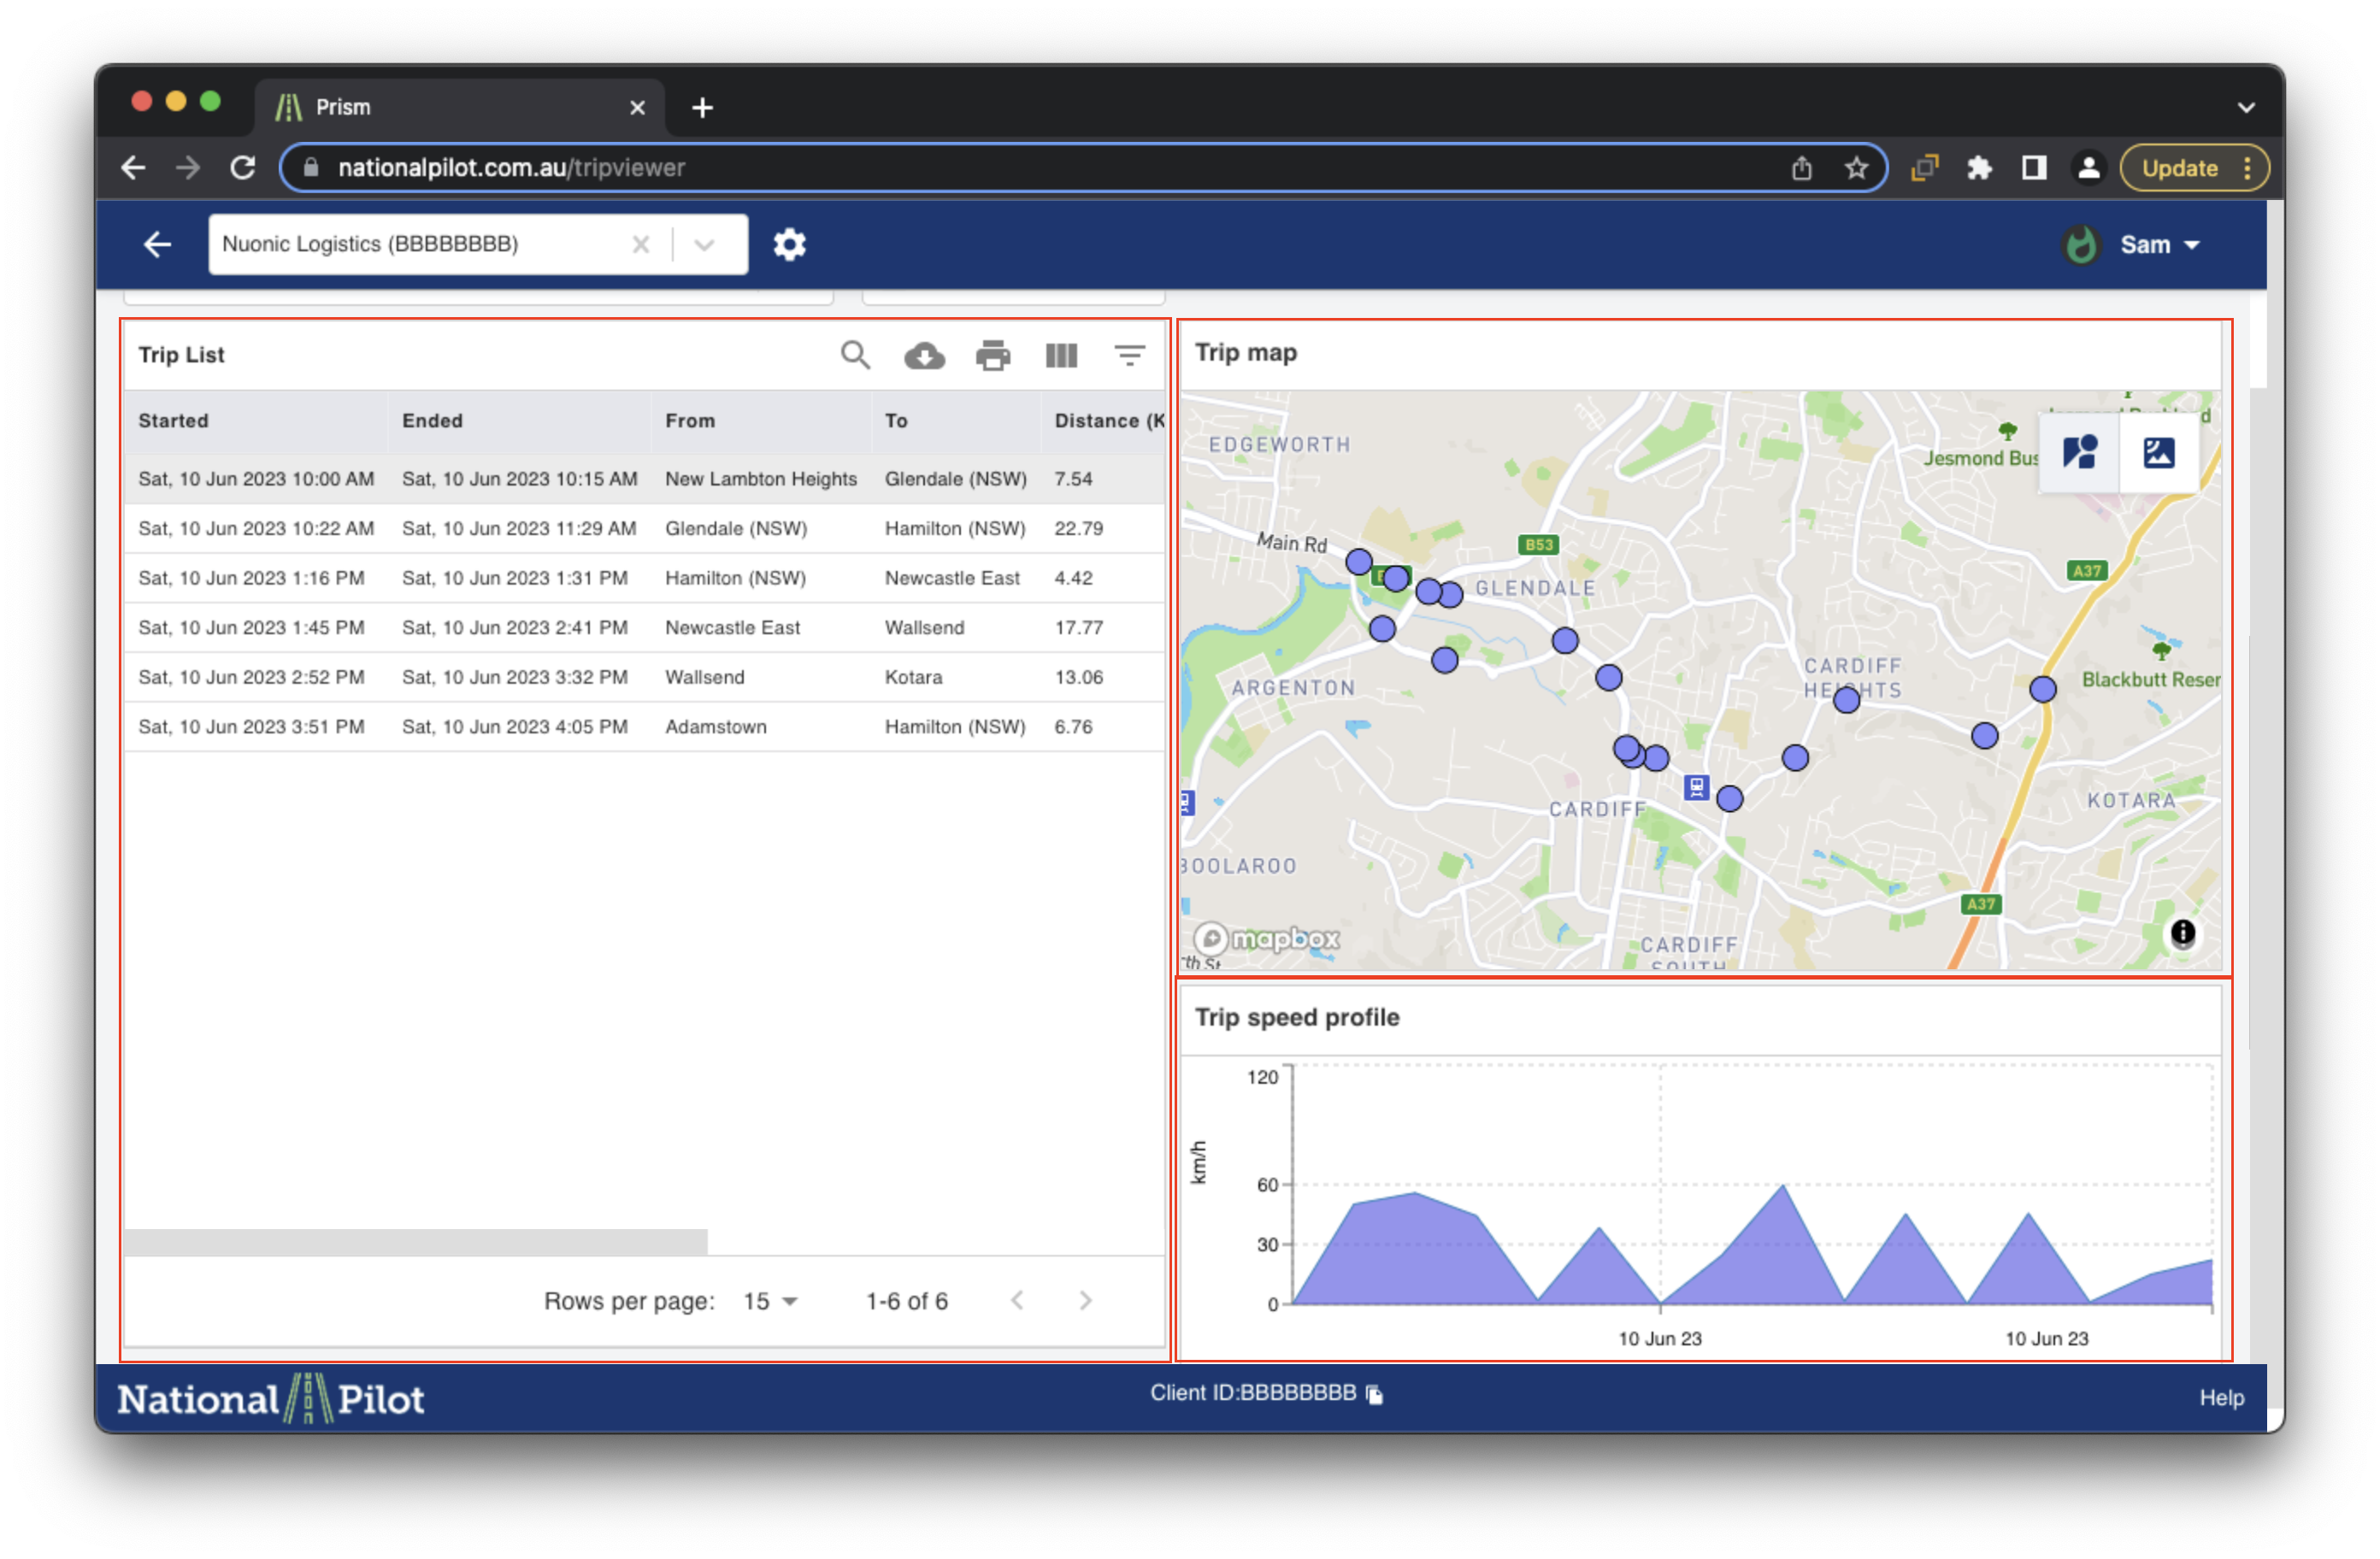Toggle the map shapes and markers layer button

[2079, 453]
